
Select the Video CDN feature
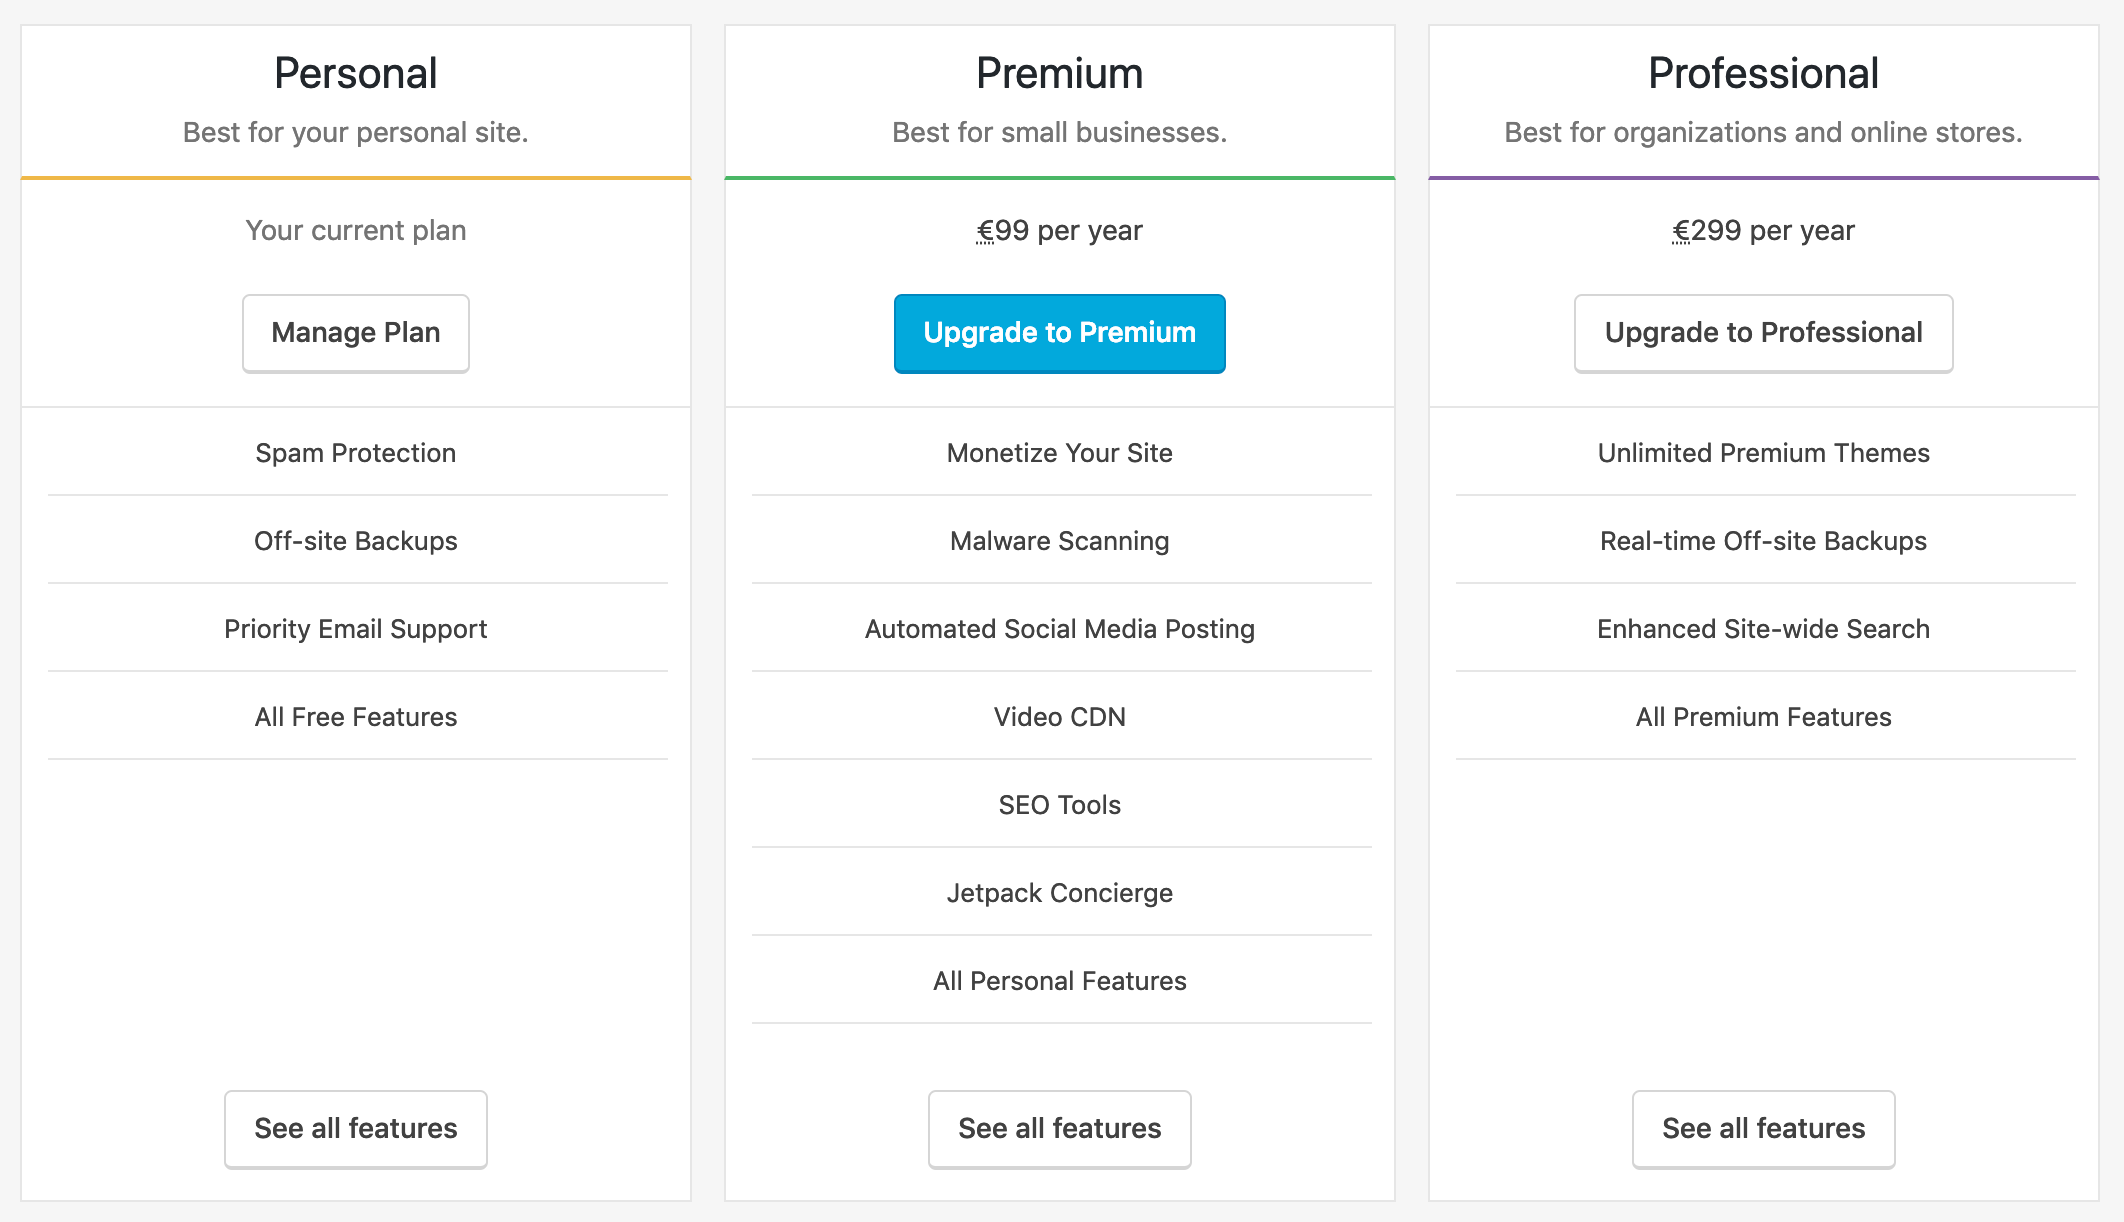click(1059, 717)
